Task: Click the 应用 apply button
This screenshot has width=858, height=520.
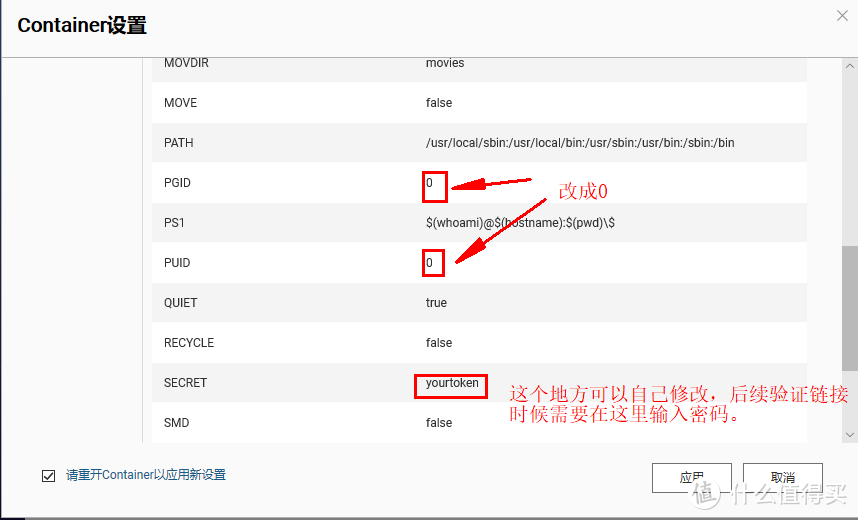Action: click(692, 478)
